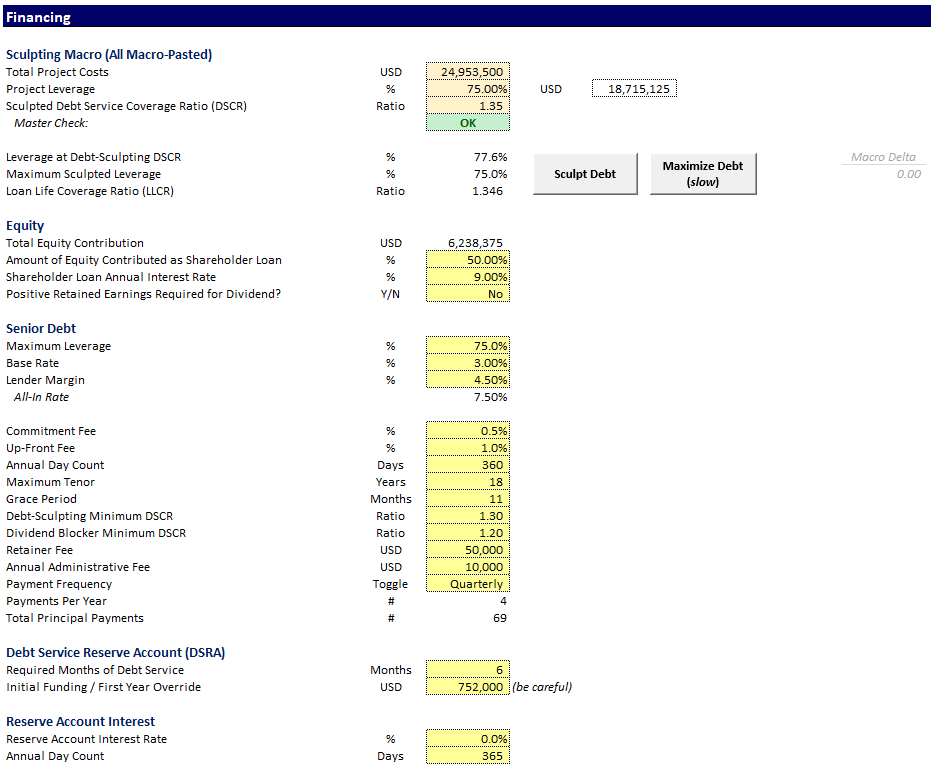Screen dimensions: 931x770
Task: Click the LLCR value 1.346
Action: 487,191
